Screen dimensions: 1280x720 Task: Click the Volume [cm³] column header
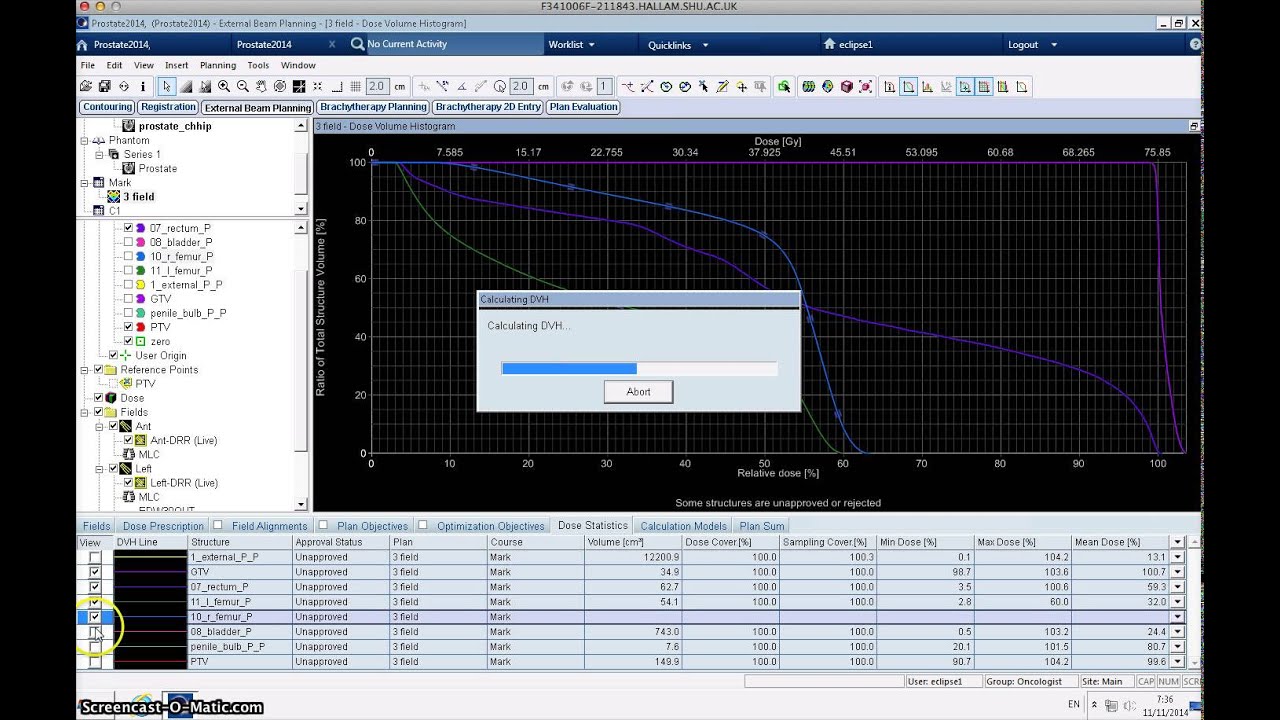coord(634,542)
